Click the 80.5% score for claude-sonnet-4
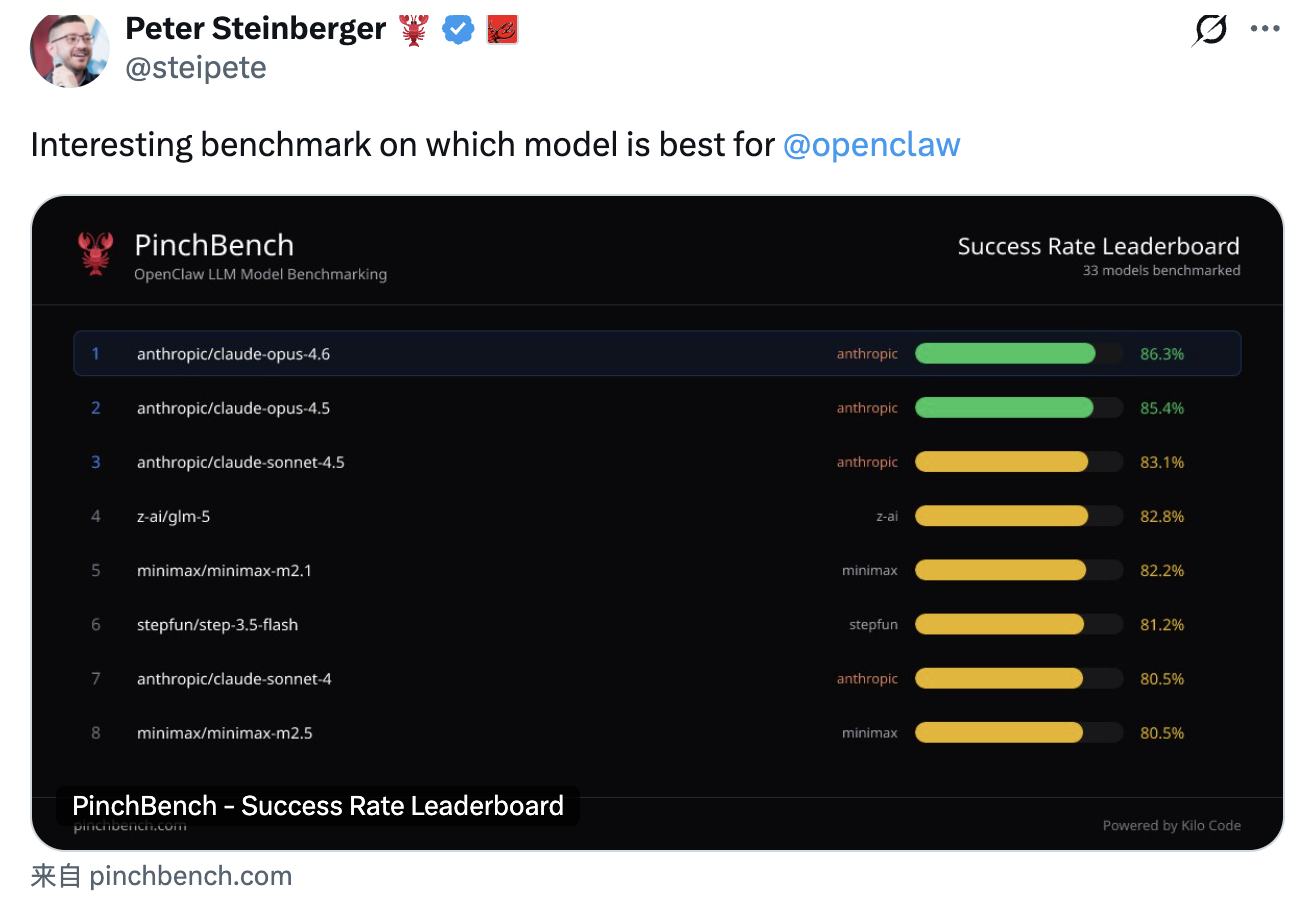 click(x=1161, y=679)
